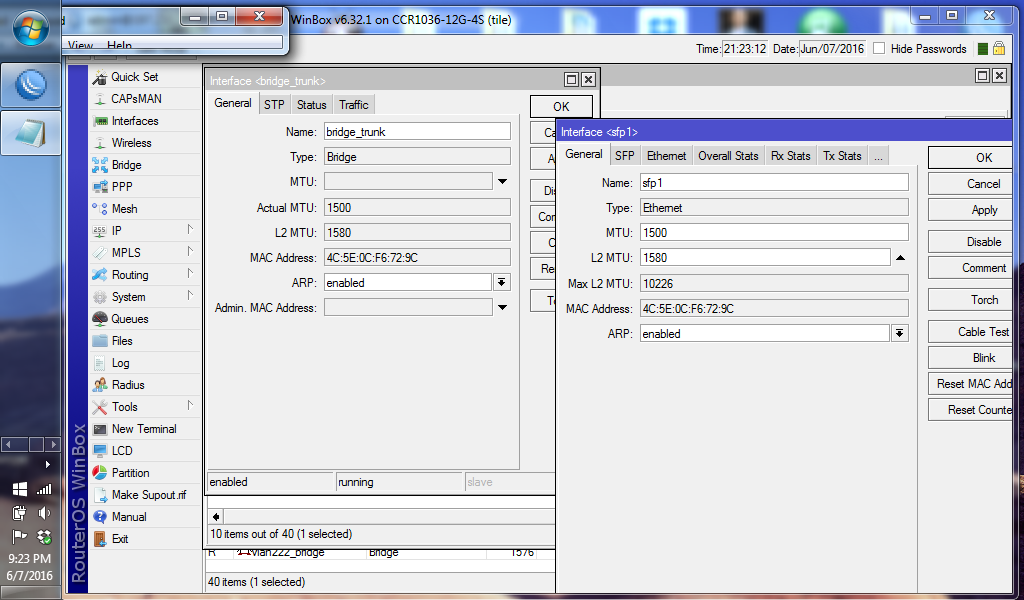Show more tabs via ellipsis in sfp1
Image resolution: width=1024 pixels, height=600 pixels.
(878, 156)
